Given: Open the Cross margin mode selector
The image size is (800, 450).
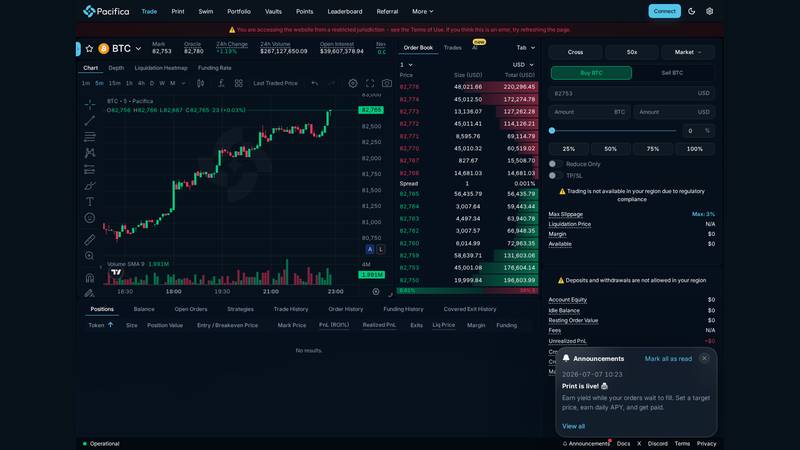Looking at the screenshot, I should [x=575, y=52].
